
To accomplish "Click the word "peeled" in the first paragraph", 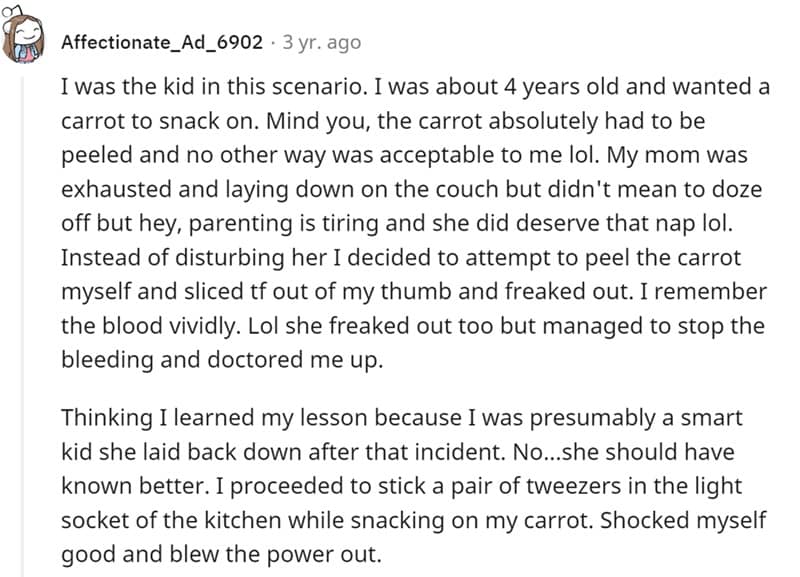I will pyautogui.click(x=95, y=154).
